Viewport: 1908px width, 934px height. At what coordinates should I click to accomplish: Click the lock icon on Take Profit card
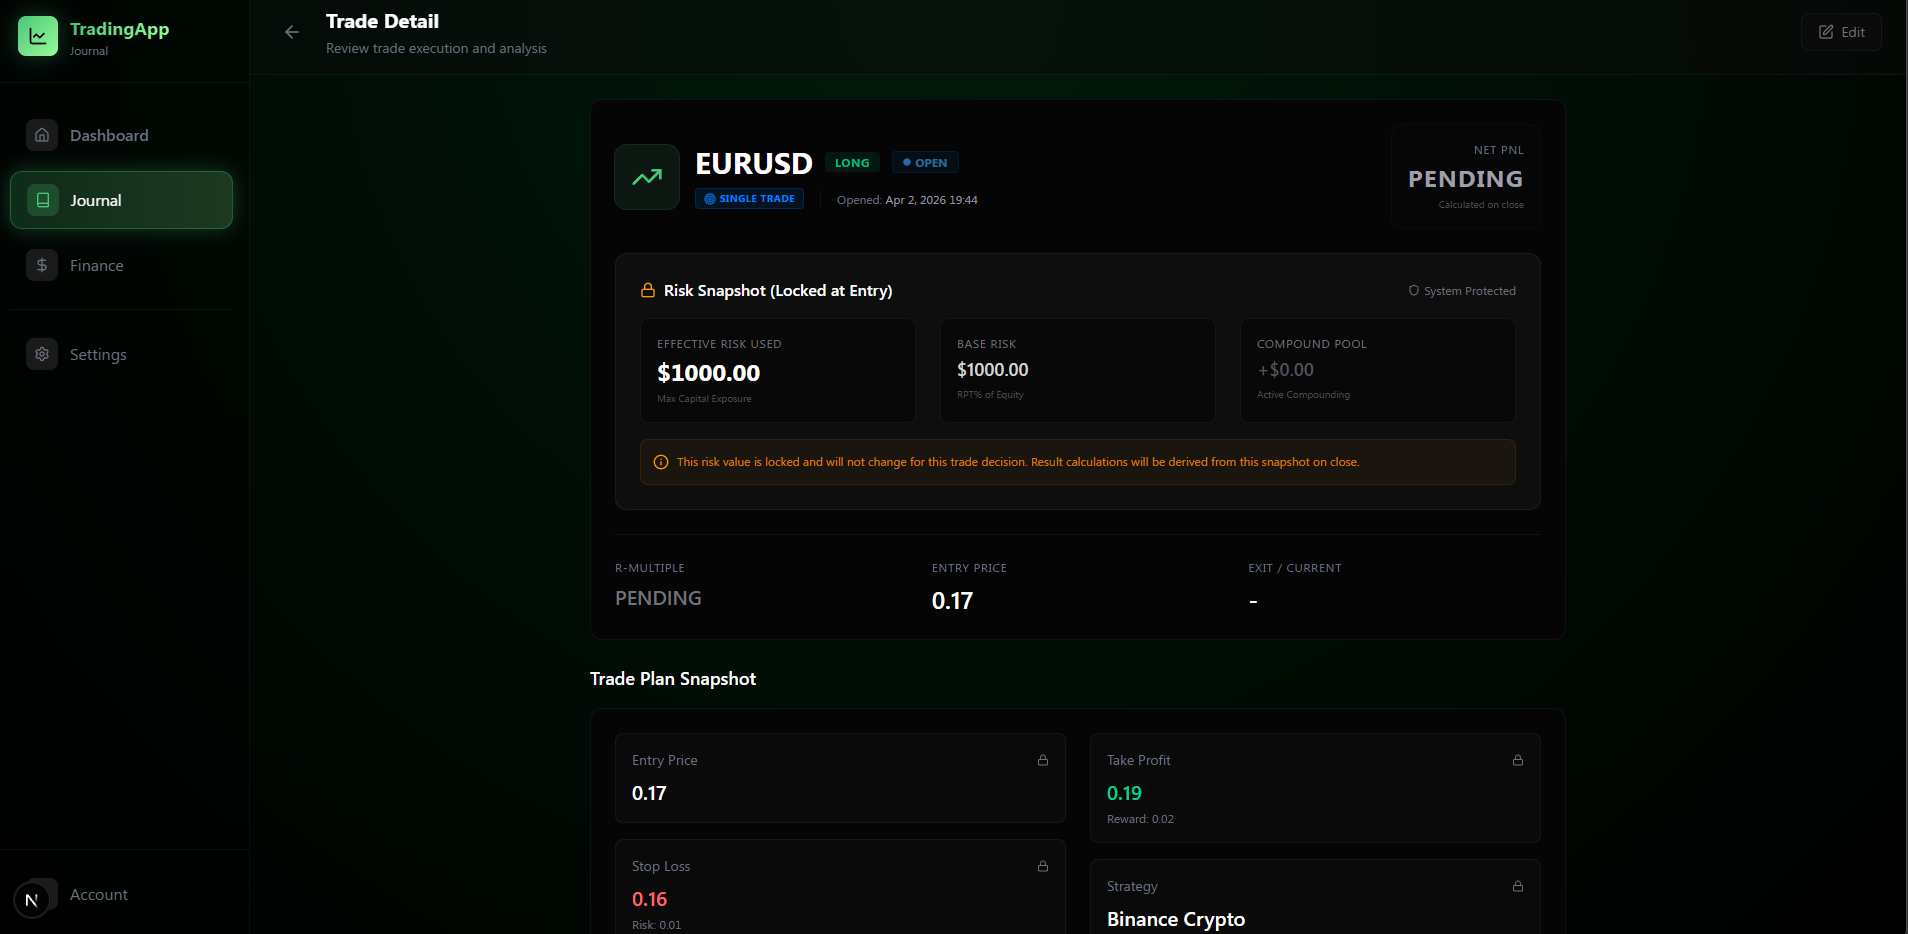pyautogui.click(x=1518, y=760)
